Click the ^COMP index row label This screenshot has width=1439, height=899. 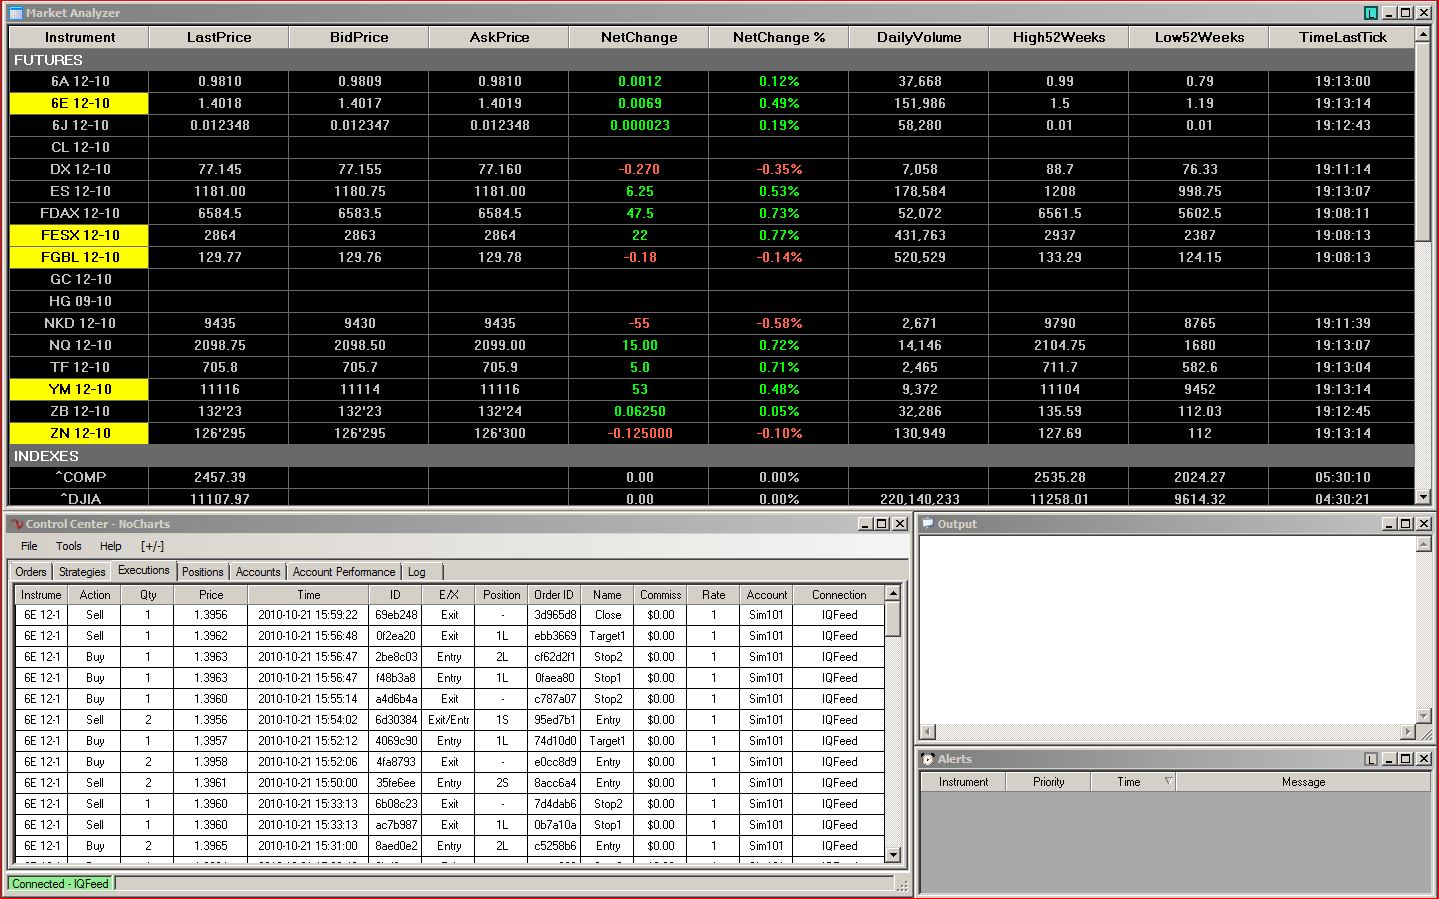pyautogui.click(x=79, y=477)
